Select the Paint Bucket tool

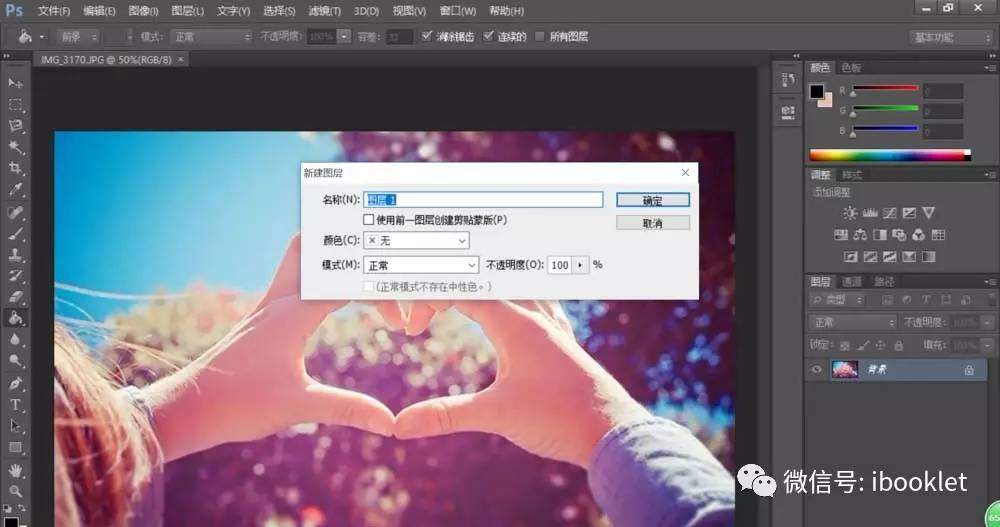pos(15,318)
